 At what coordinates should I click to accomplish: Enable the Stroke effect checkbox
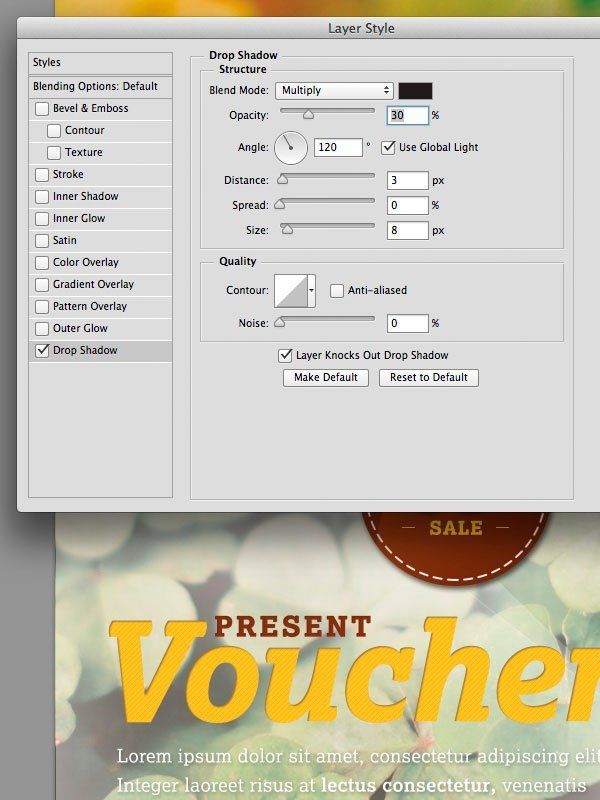[x=42, y=174]
